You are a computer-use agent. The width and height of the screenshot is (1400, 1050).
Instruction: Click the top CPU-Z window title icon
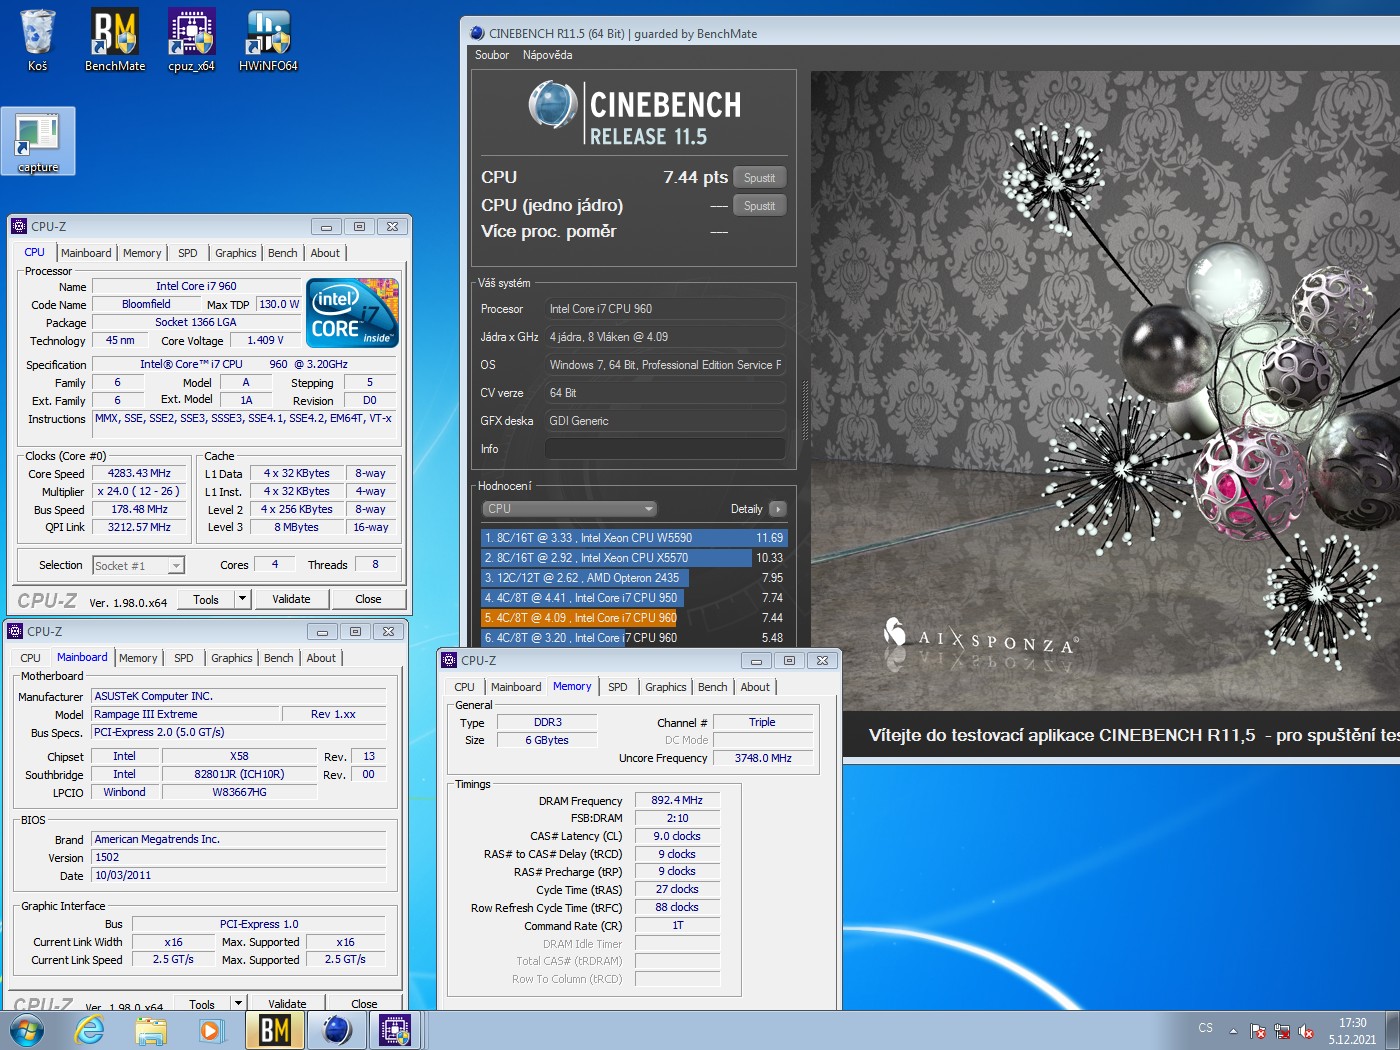[19, 226]
